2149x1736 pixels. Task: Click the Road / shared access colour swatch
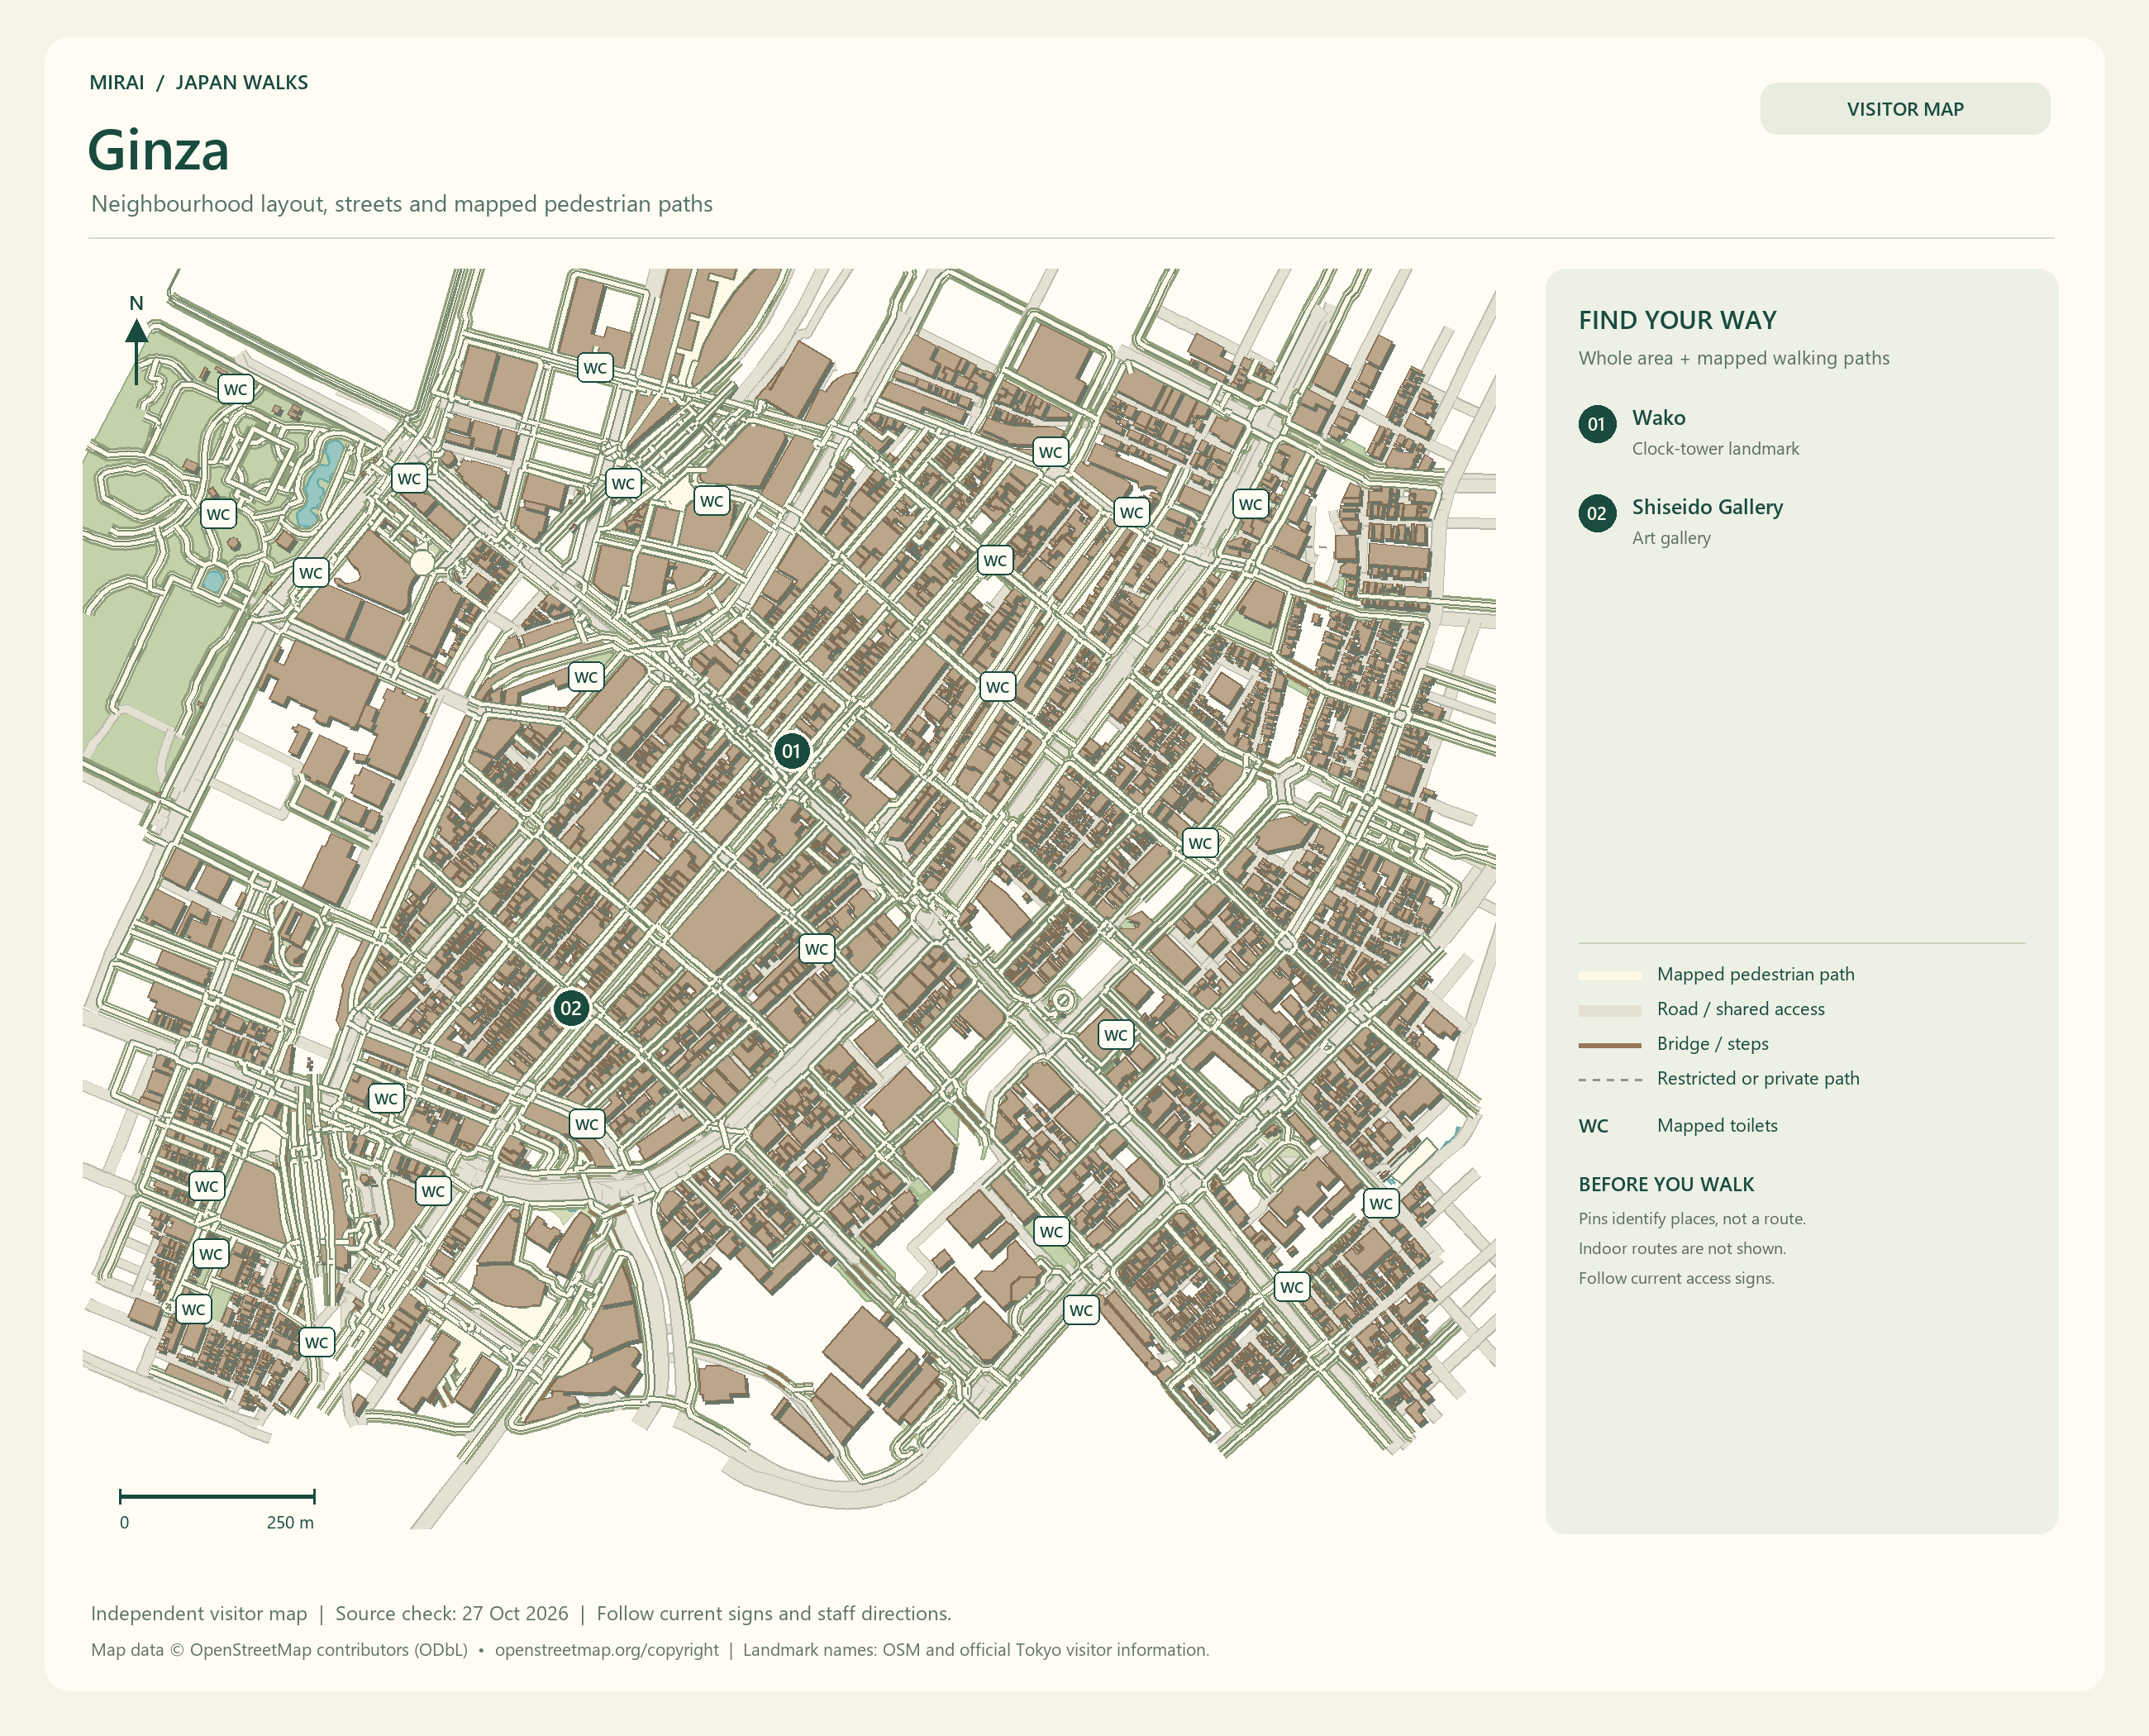pos(1609,1010)
